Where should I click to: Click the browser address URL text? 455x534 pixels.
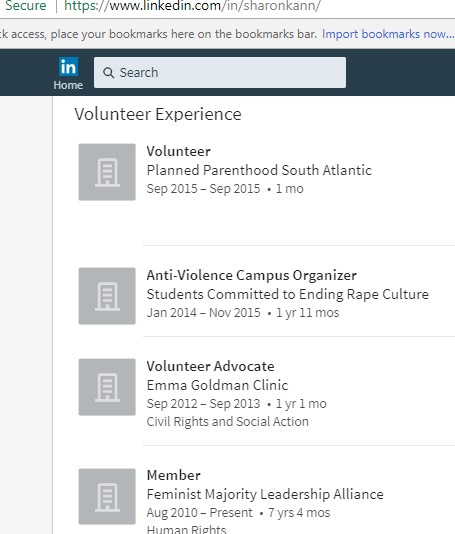pyautogui.click(x=192, y=6)
